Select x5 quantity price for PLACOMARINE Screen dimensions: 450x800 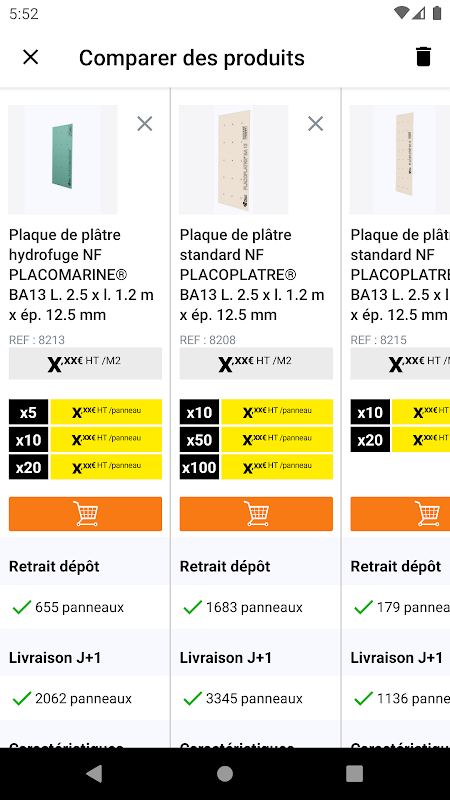tap(85, 412)
